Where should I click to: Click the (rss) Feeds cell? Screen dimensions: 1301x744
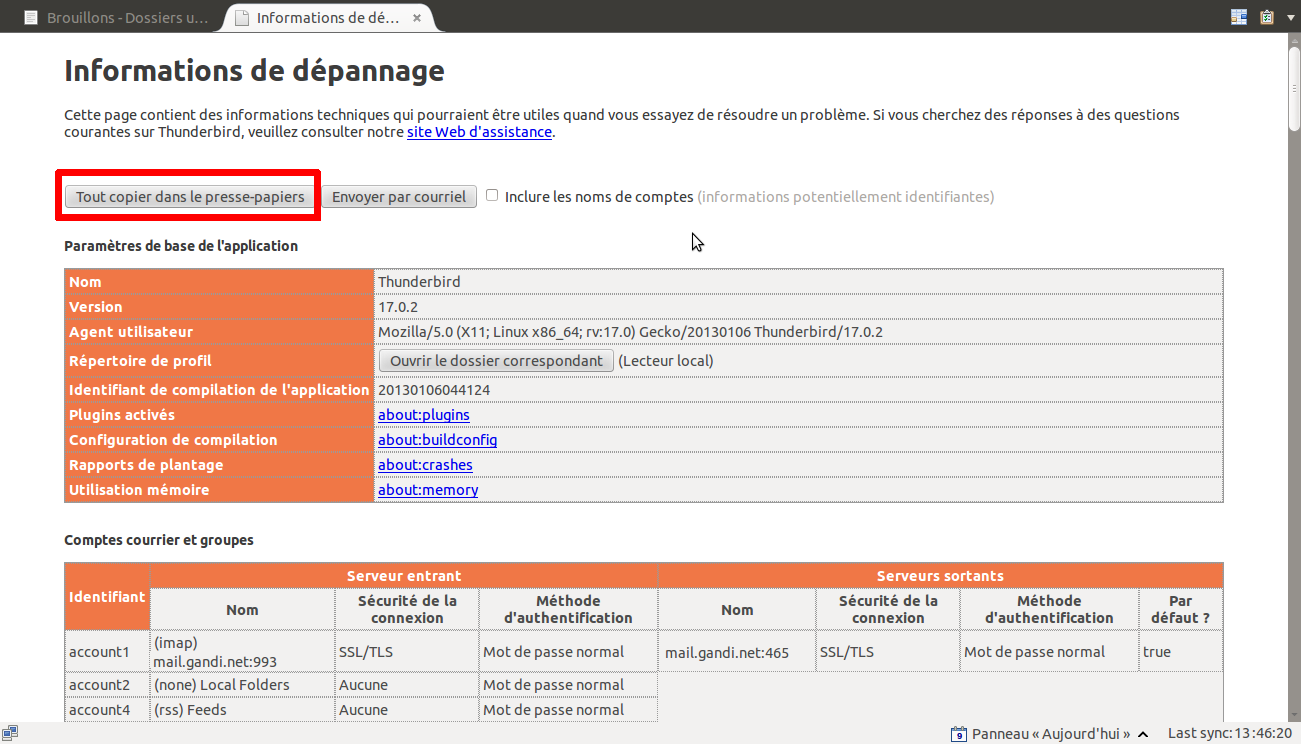point(242,710)
